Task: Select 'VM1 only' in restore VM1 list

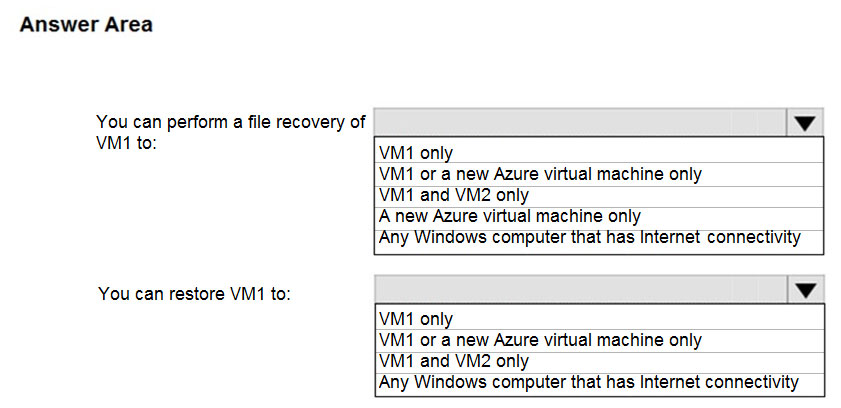Action: tap(416, 319)
